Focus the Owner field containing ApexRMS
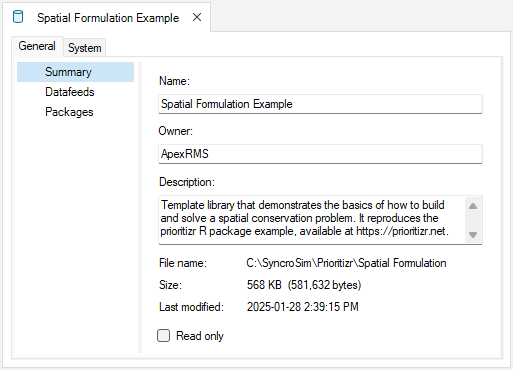513x370 pixels. [320, 154]
